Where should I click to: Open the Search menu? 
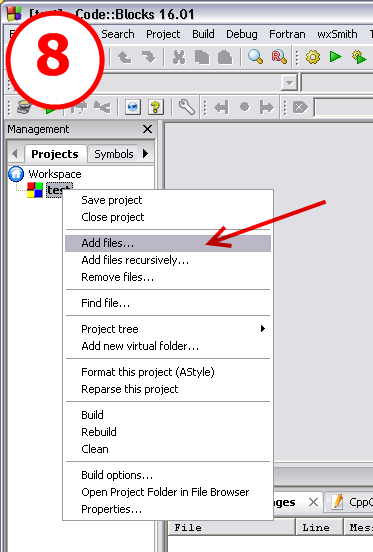click(118, 34)
